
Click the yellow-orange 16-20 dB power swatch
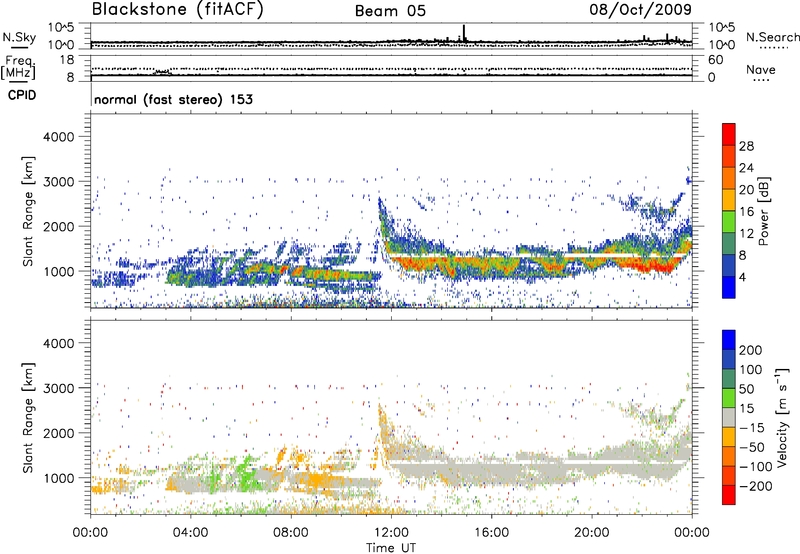[x=729, y=200]
